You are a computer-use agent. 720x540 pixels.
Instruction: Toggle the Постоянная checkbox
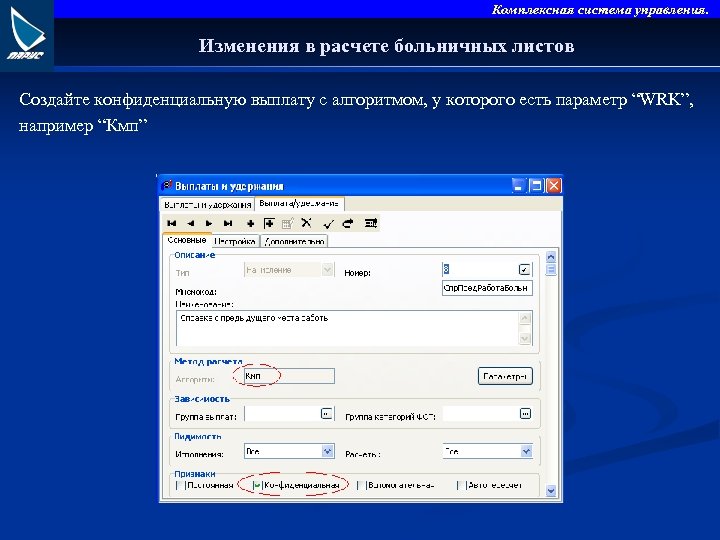[x=180, y=485]
